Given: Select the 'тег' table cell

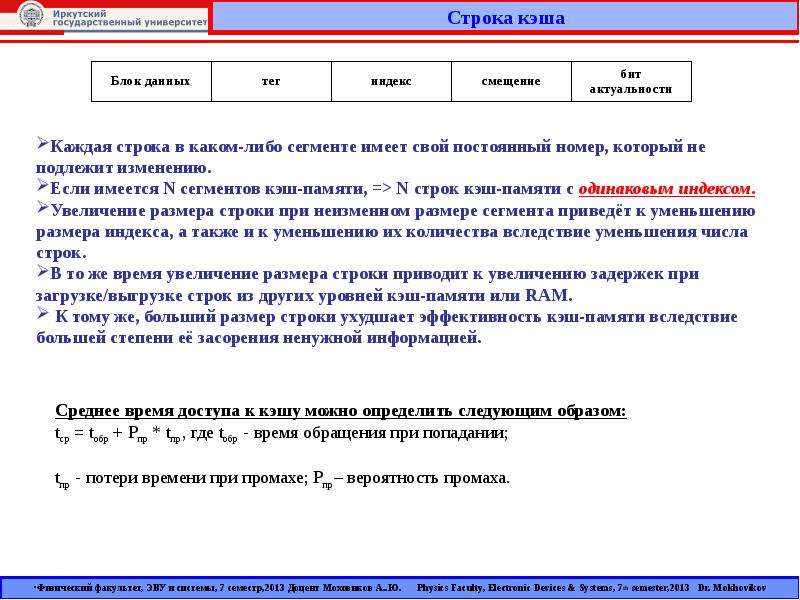Looking at the screenshot, I should coord(271,81).
